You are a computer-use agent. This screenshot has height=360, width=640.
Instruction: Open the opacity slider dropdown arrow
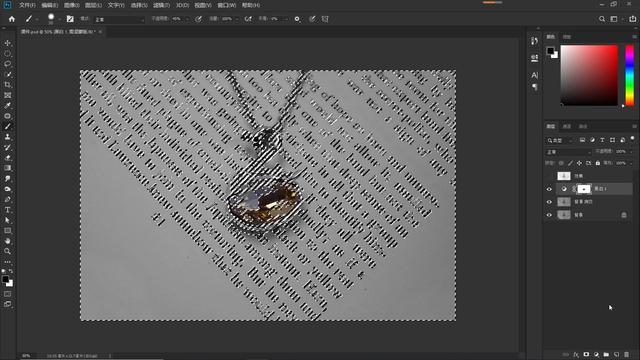[x=187, y=19]
